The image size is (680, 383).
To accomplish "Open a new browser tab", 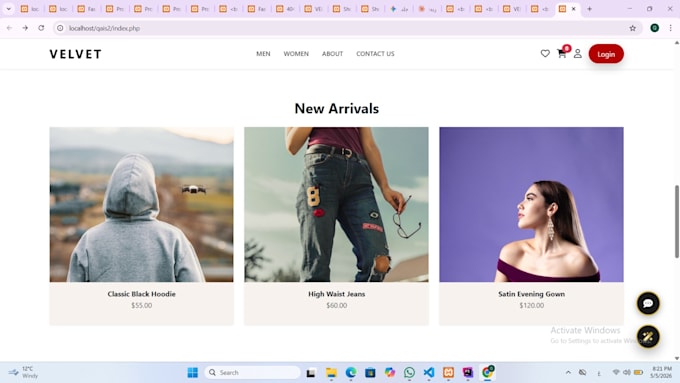I will 589,9.
